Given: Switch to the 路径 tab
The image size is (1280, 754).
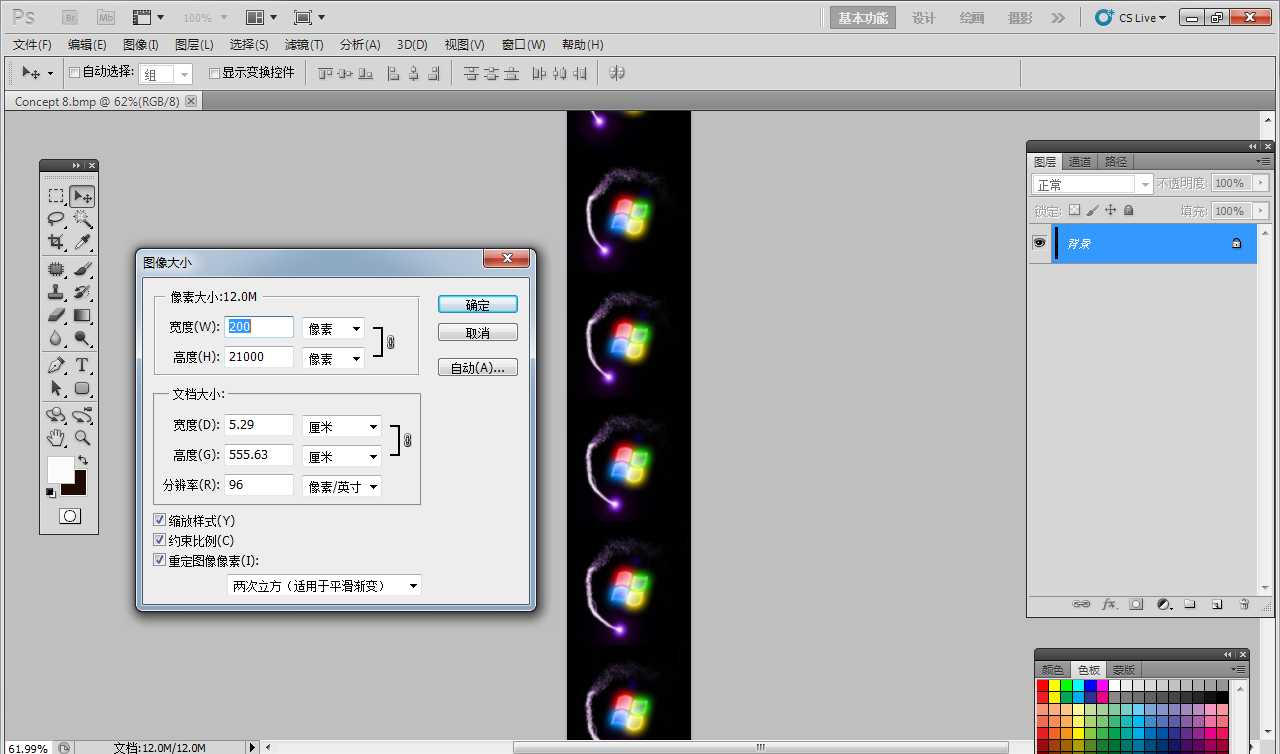Looking at the screenshot, I should pyautogui.click(x=1116, y=161).
